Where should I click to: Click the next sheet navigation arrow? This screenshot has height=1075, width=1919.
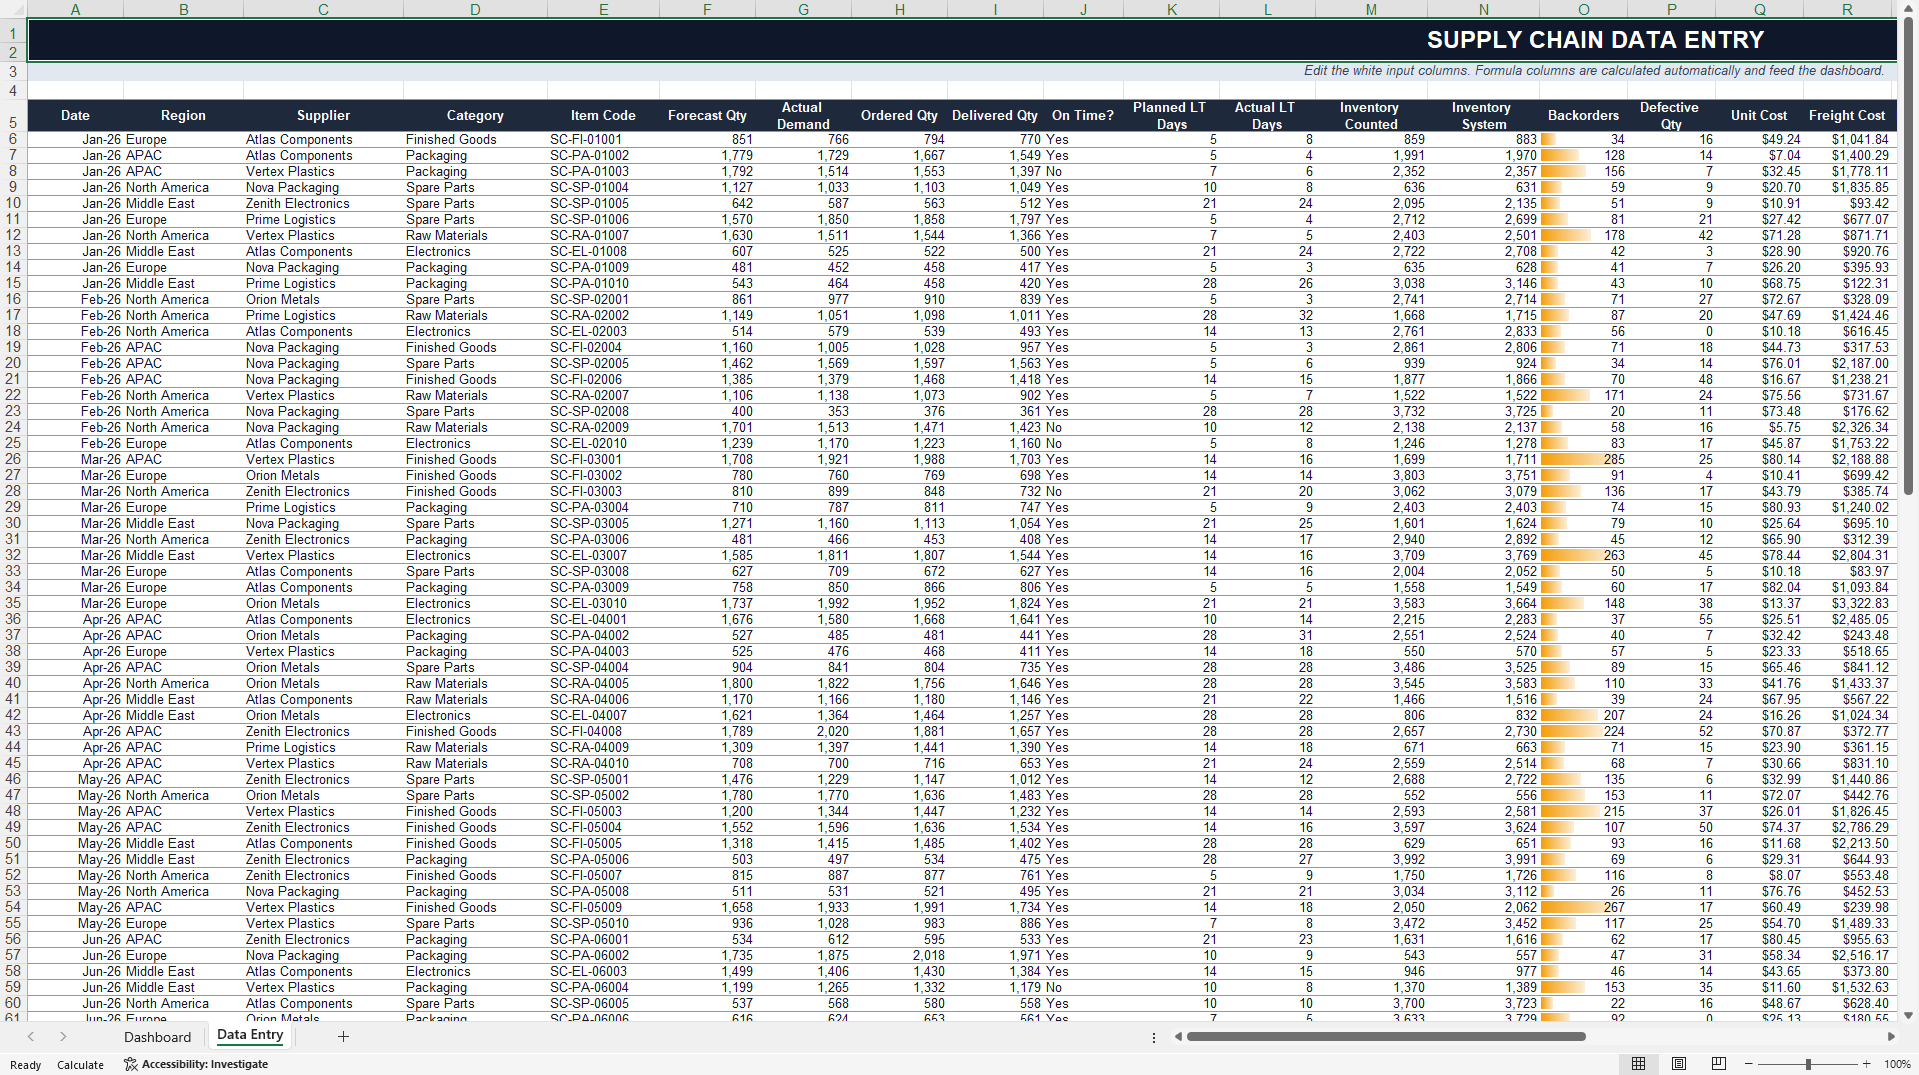click(x=63, y=1037)
